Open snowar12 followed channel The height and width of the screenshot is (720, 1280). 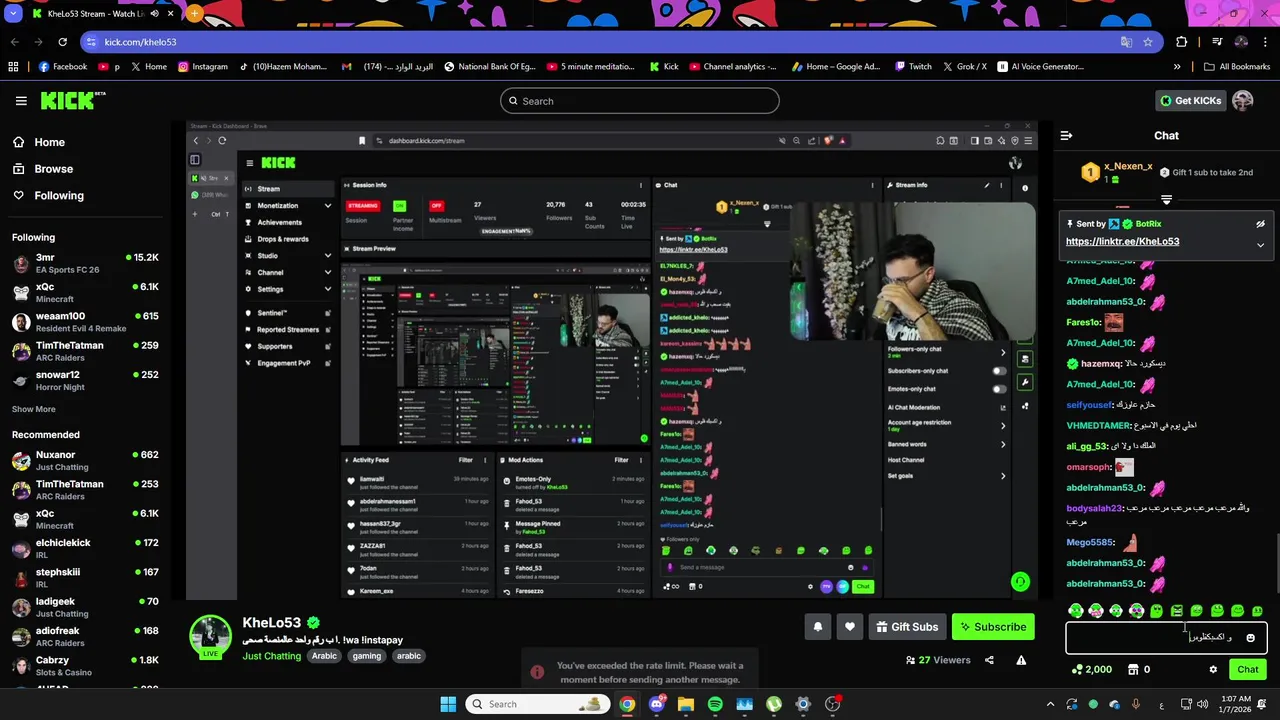[85, 380]
